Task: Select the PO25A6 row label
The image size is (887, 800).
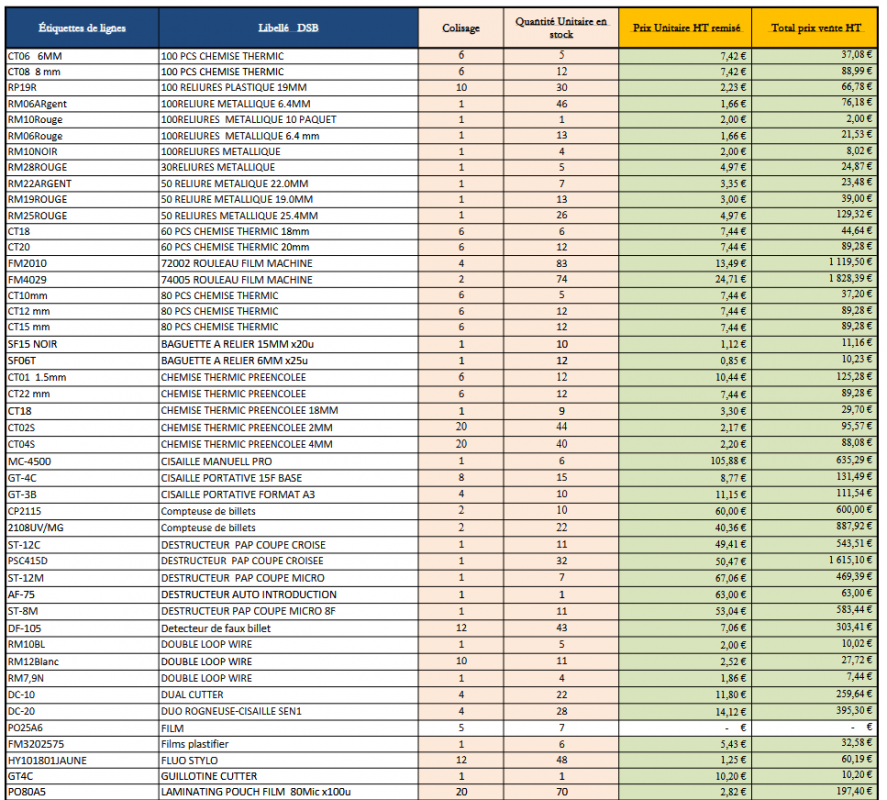Action: pyautogui.click(x=82, y=728)
